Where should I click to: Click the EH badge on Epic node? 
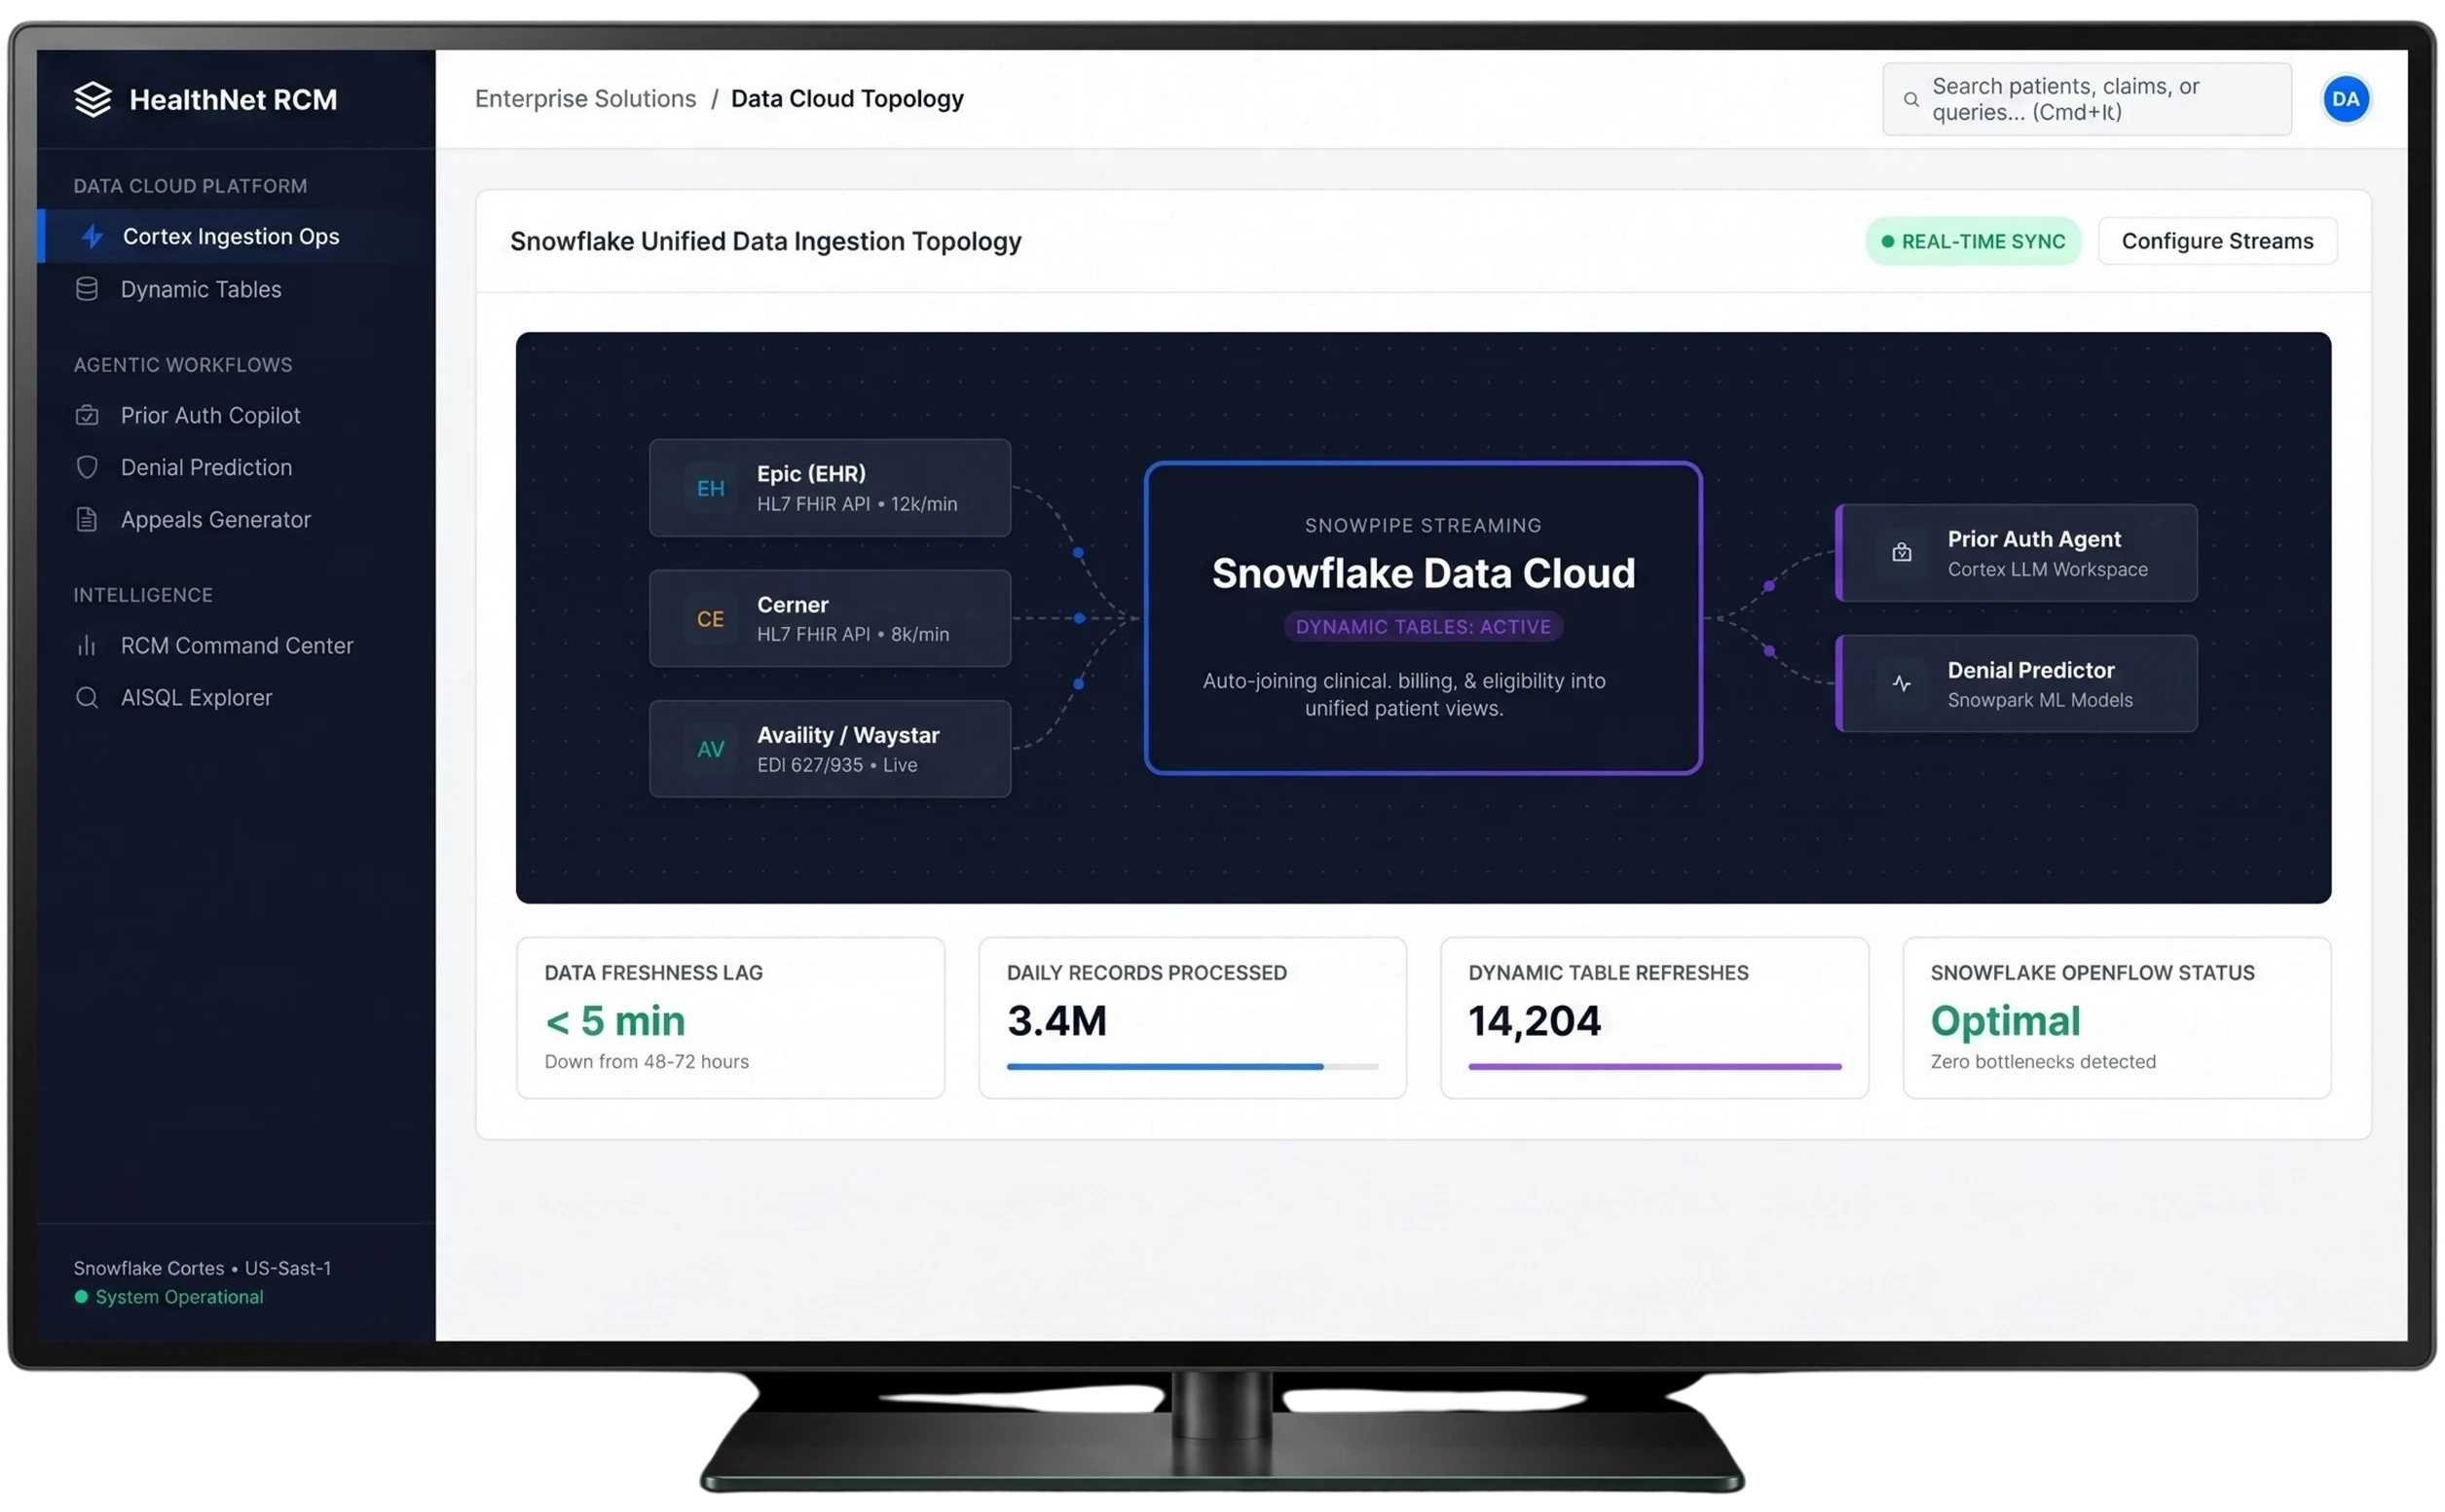(710, 488)
